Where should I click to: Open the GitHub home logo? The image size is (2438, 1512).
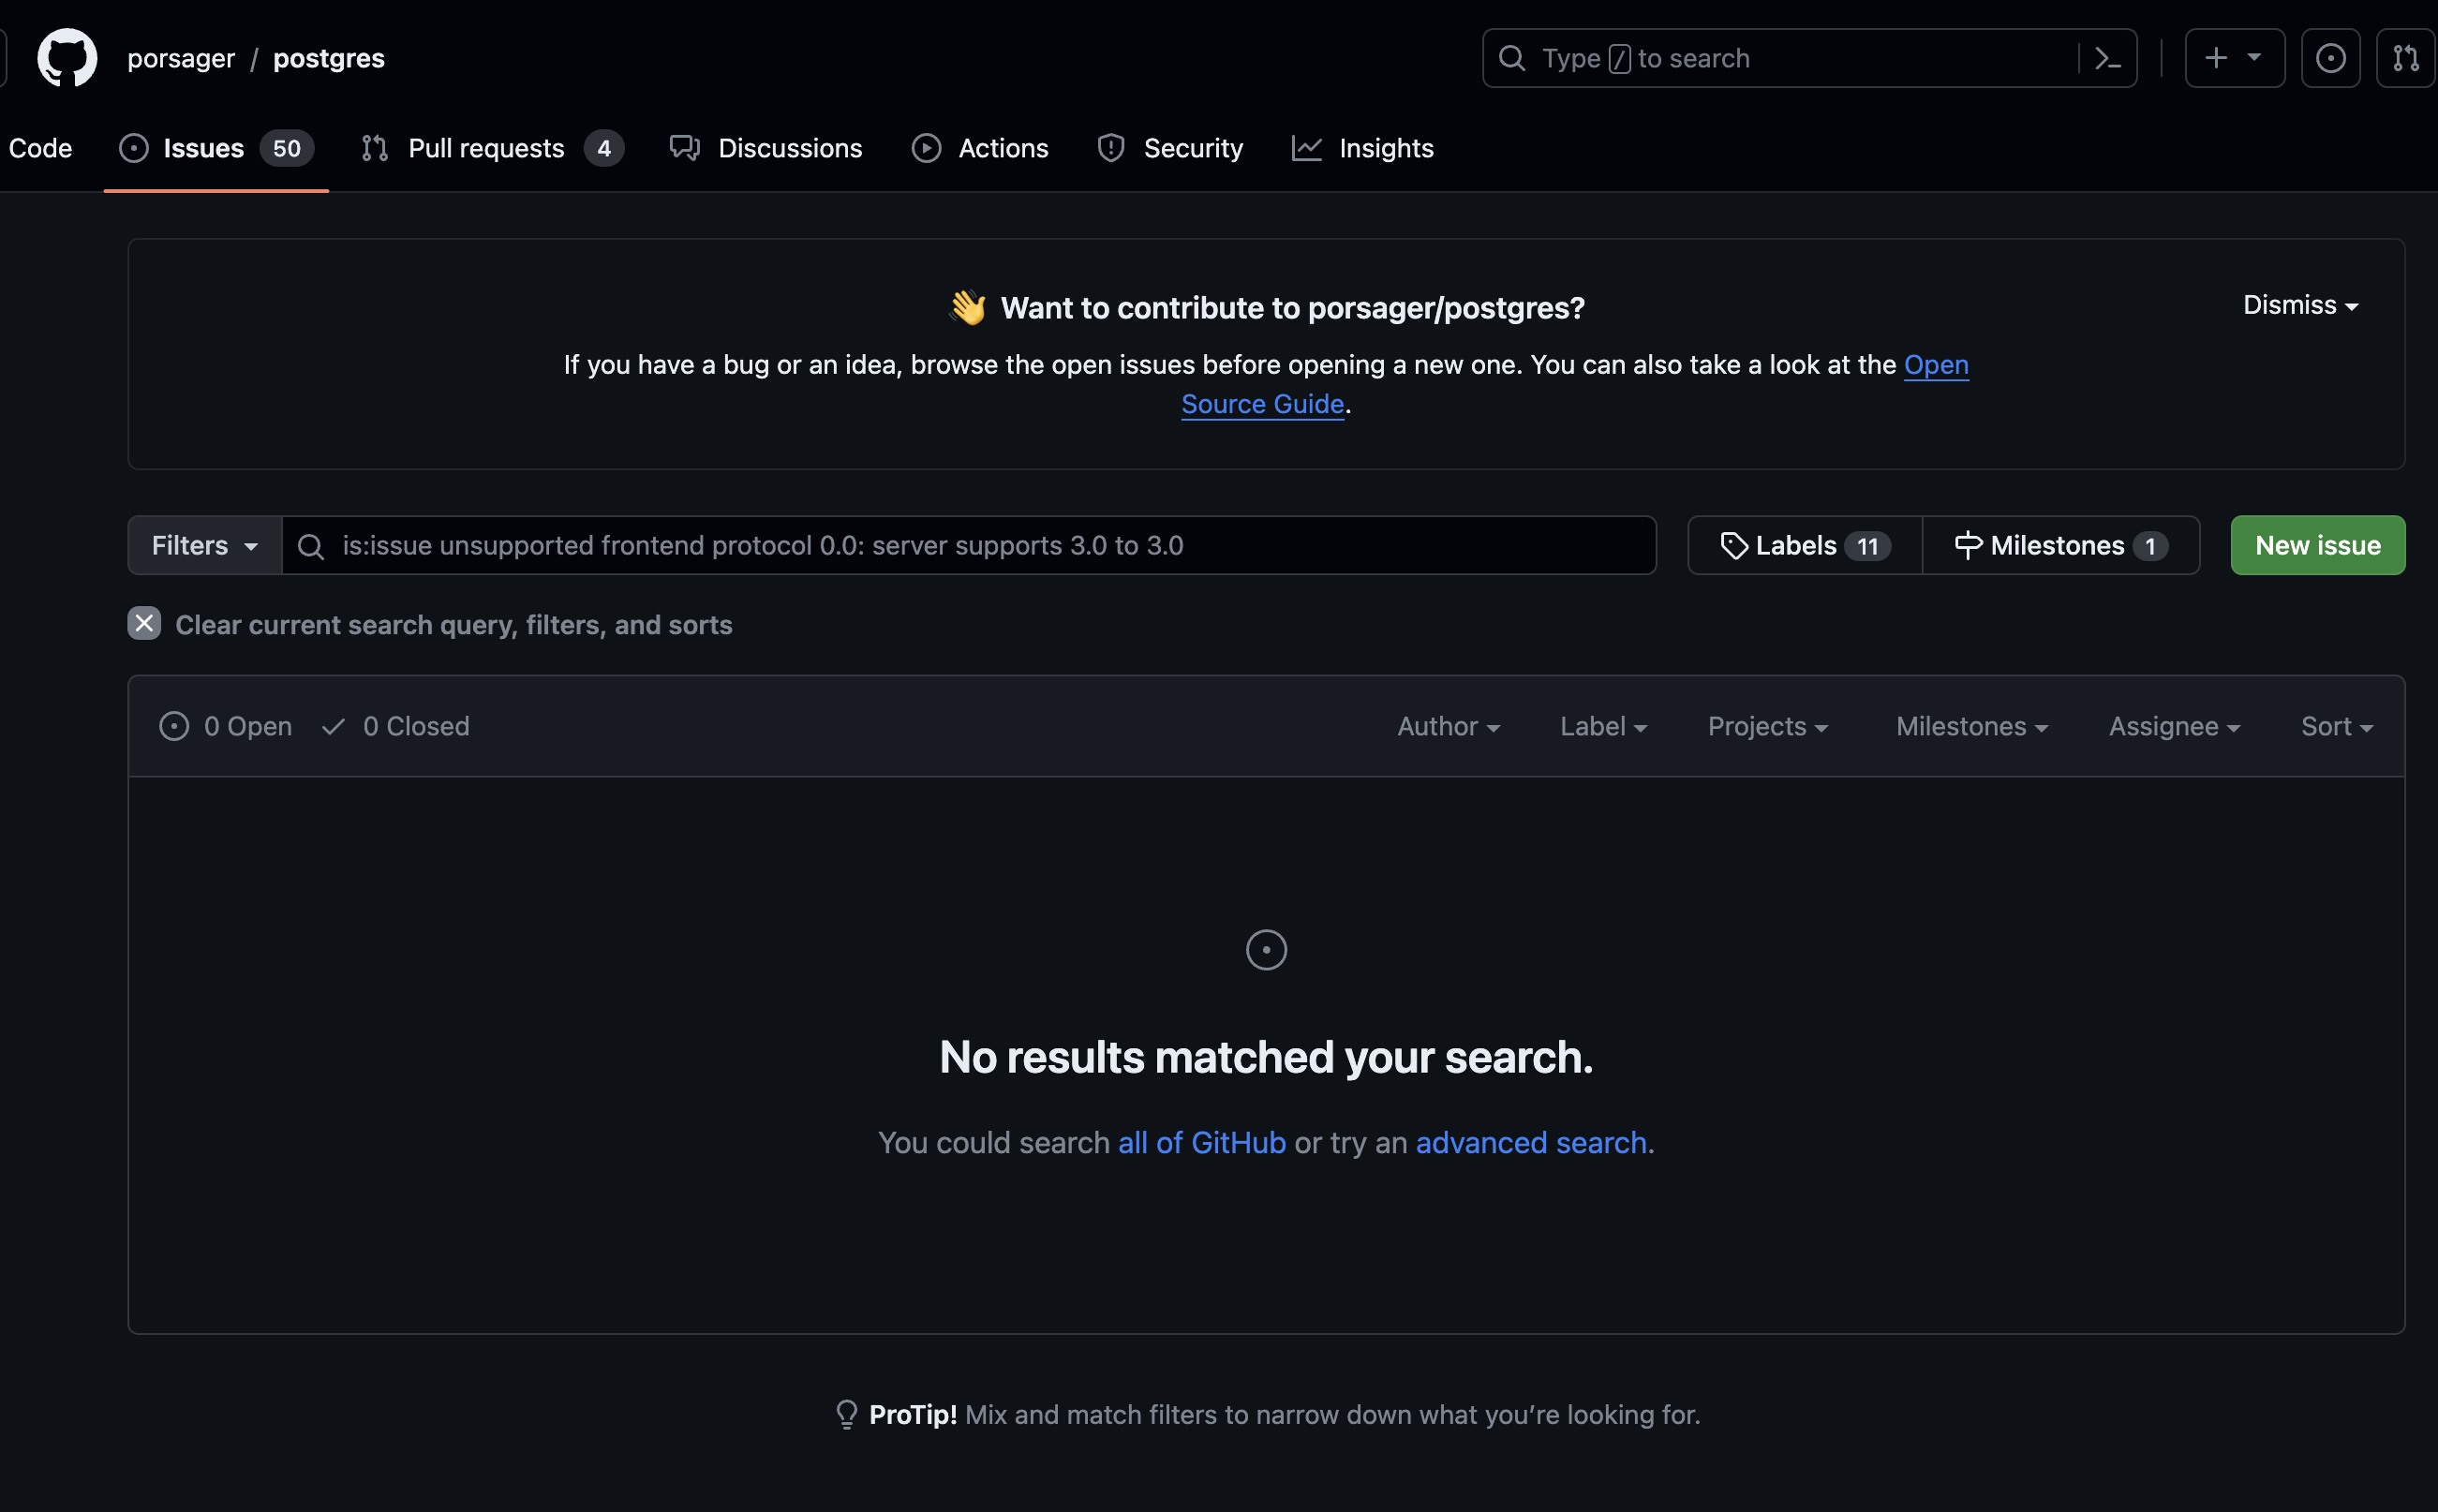(x=67, y=58)
